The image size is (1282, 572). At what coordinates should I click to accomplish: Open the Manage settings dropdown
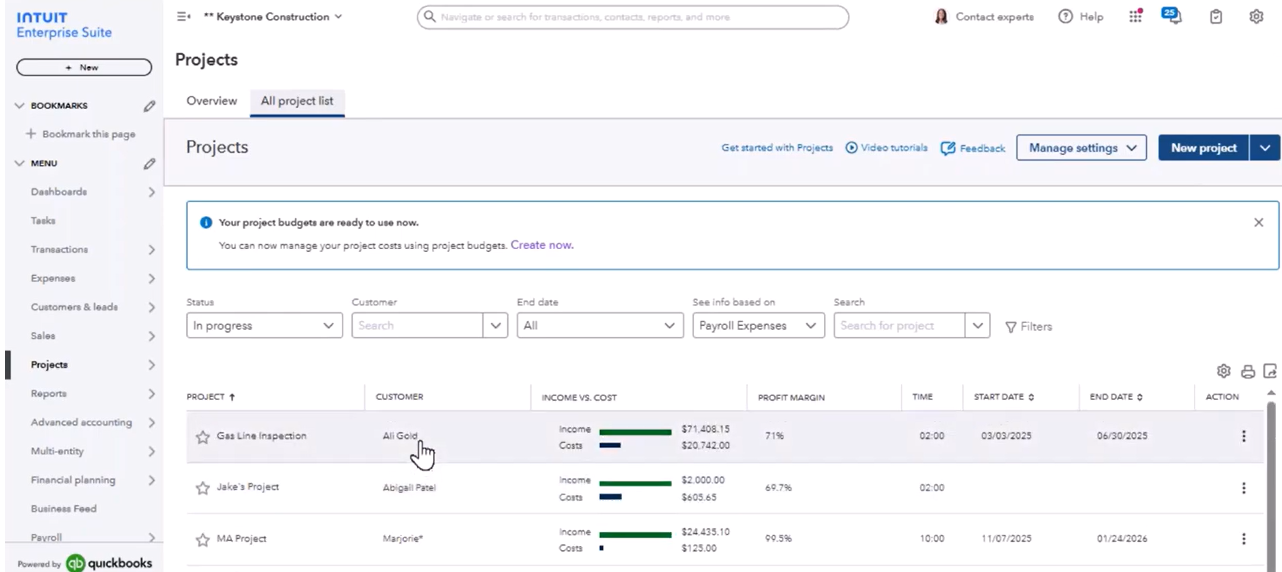[1081, 148]
